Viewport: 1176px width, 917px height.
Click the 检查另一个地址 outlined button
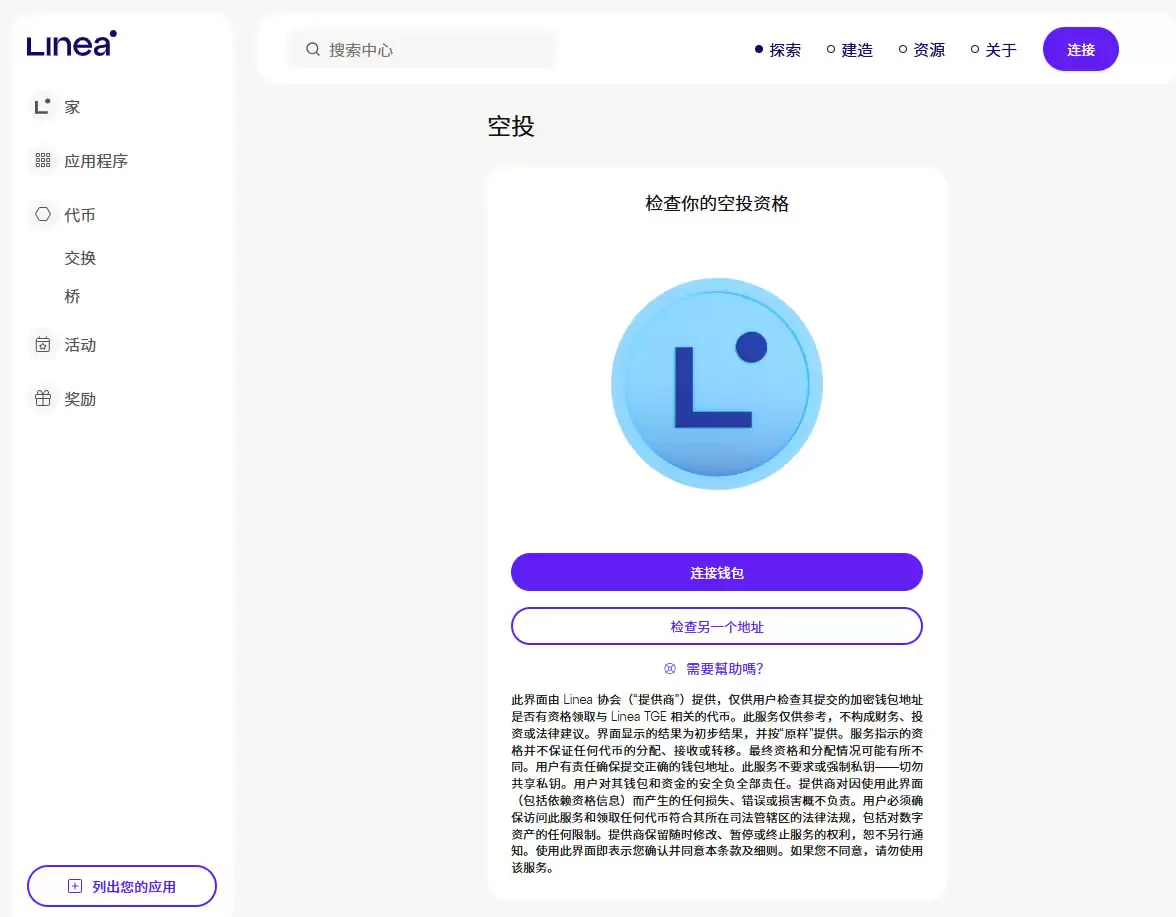[x=716, y=626]
